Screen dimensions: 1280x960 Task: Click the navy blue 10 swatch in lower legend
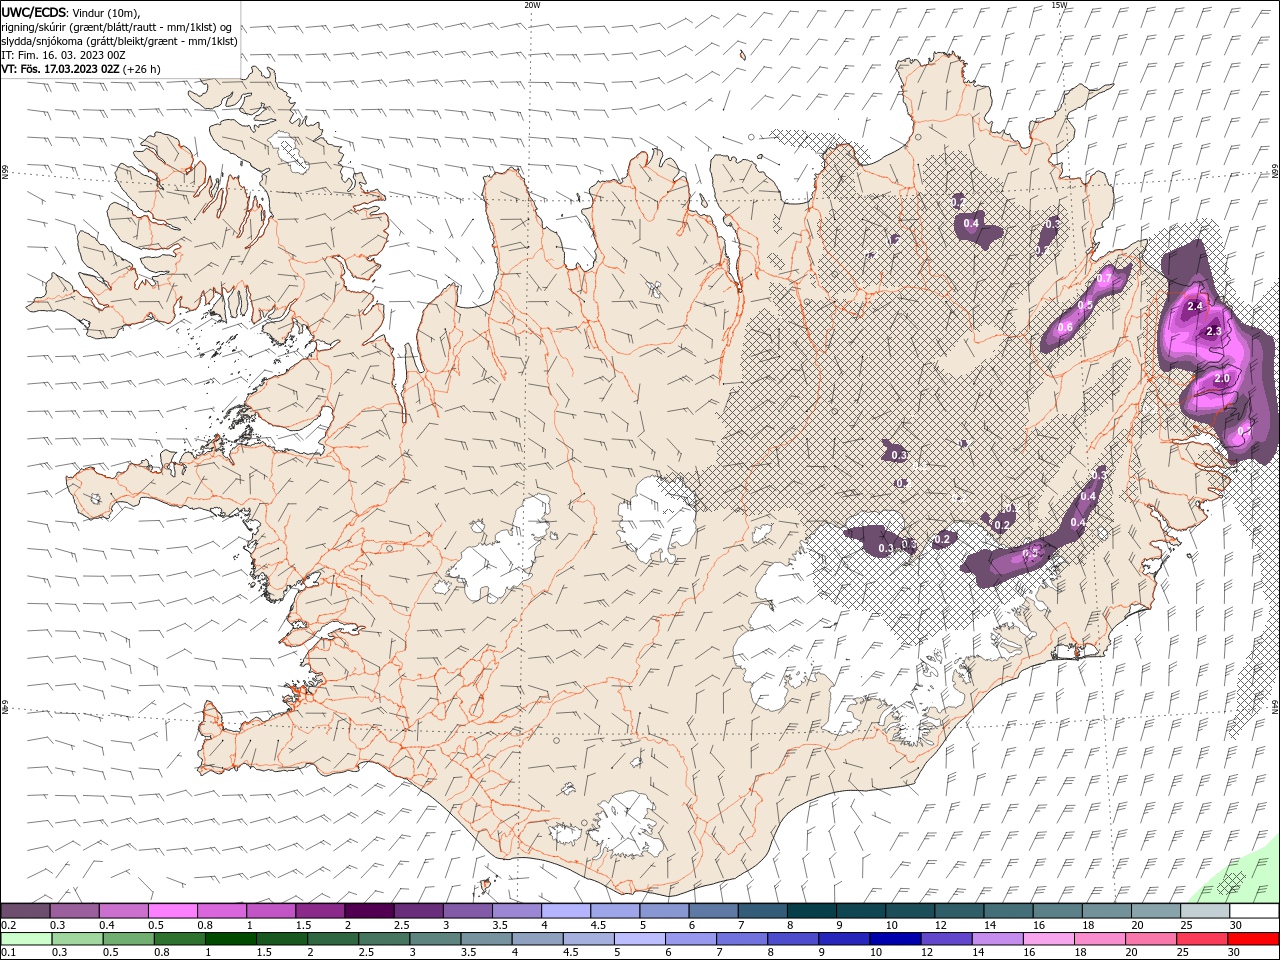click(895, 939)
